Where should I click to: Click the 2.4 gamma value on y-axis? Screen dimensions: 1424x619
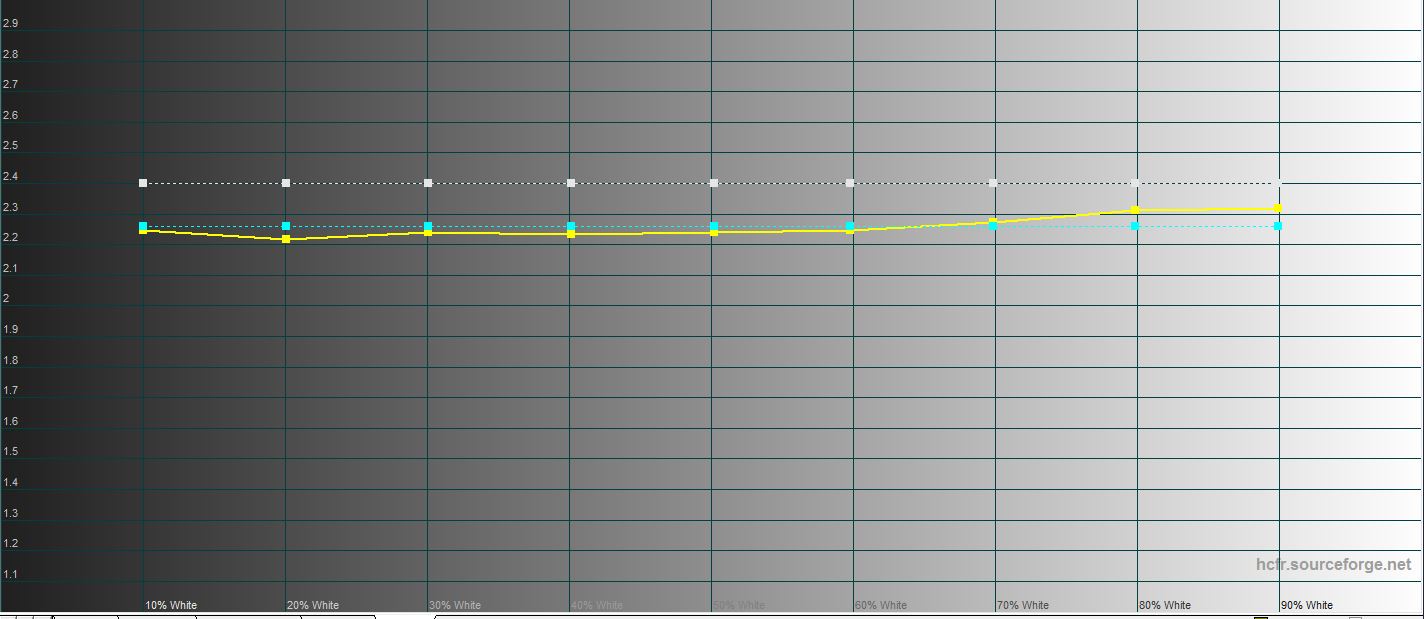pos(11,177)
